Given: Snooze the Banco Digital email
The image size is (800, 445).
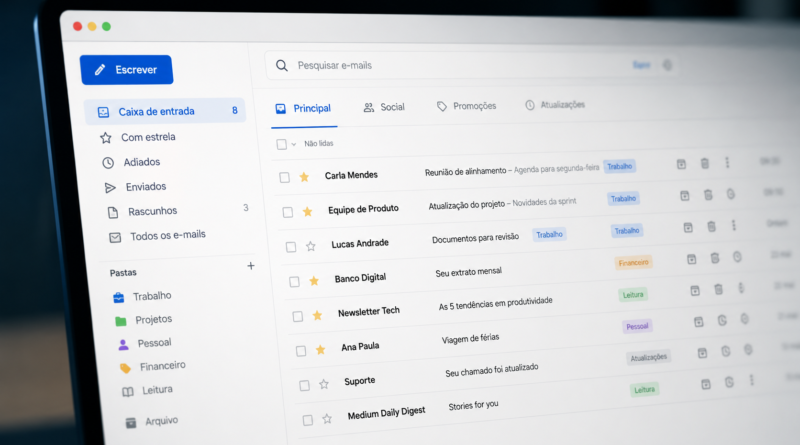Looking at the screenshot, I should 737,257.
